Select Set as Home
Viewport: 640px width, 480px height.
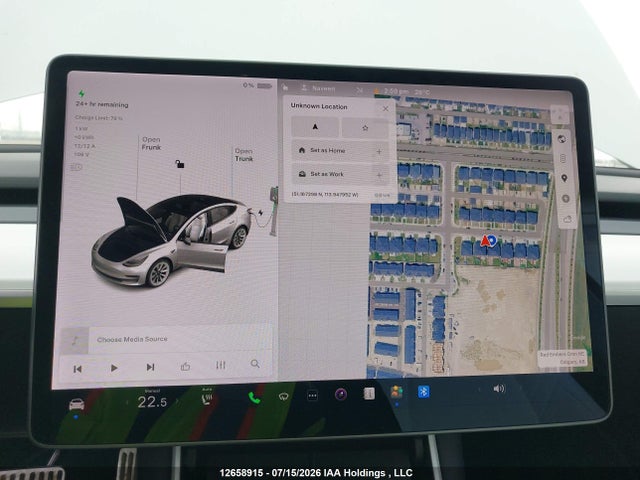click(x=340, y=151)
